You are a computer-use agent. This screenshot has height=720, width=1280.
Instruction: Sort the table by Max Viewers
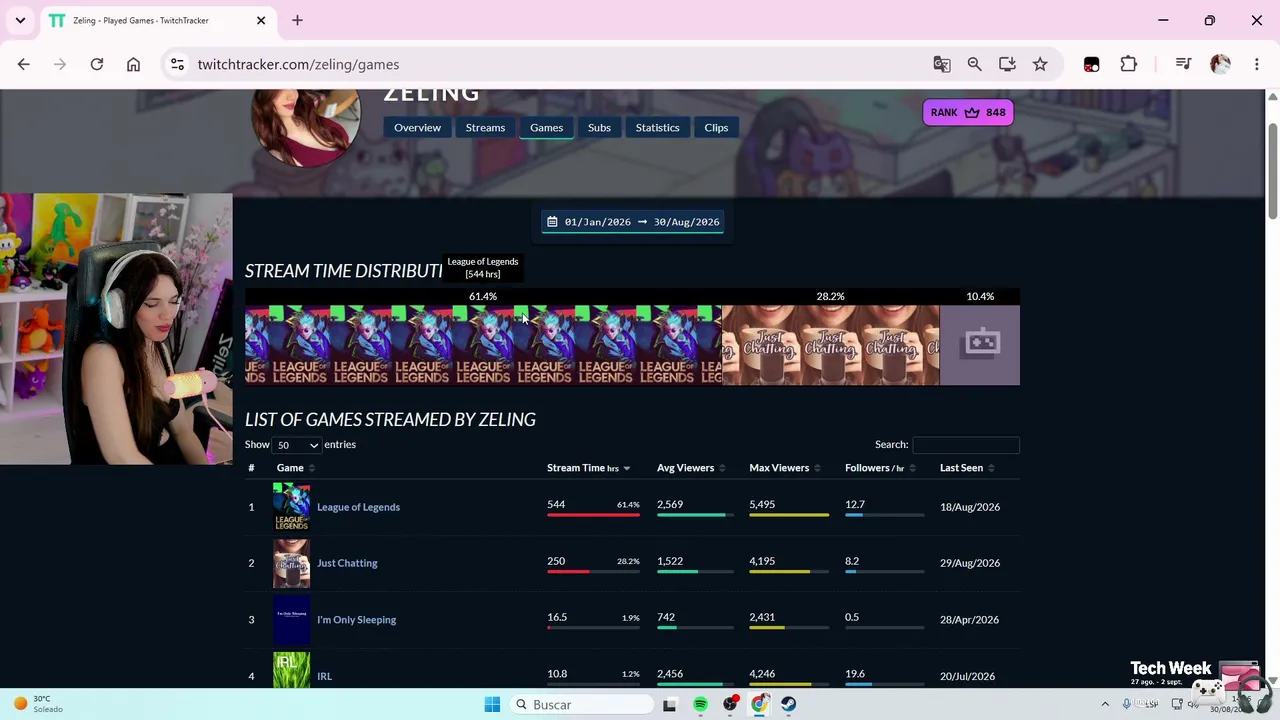point(785,468)
